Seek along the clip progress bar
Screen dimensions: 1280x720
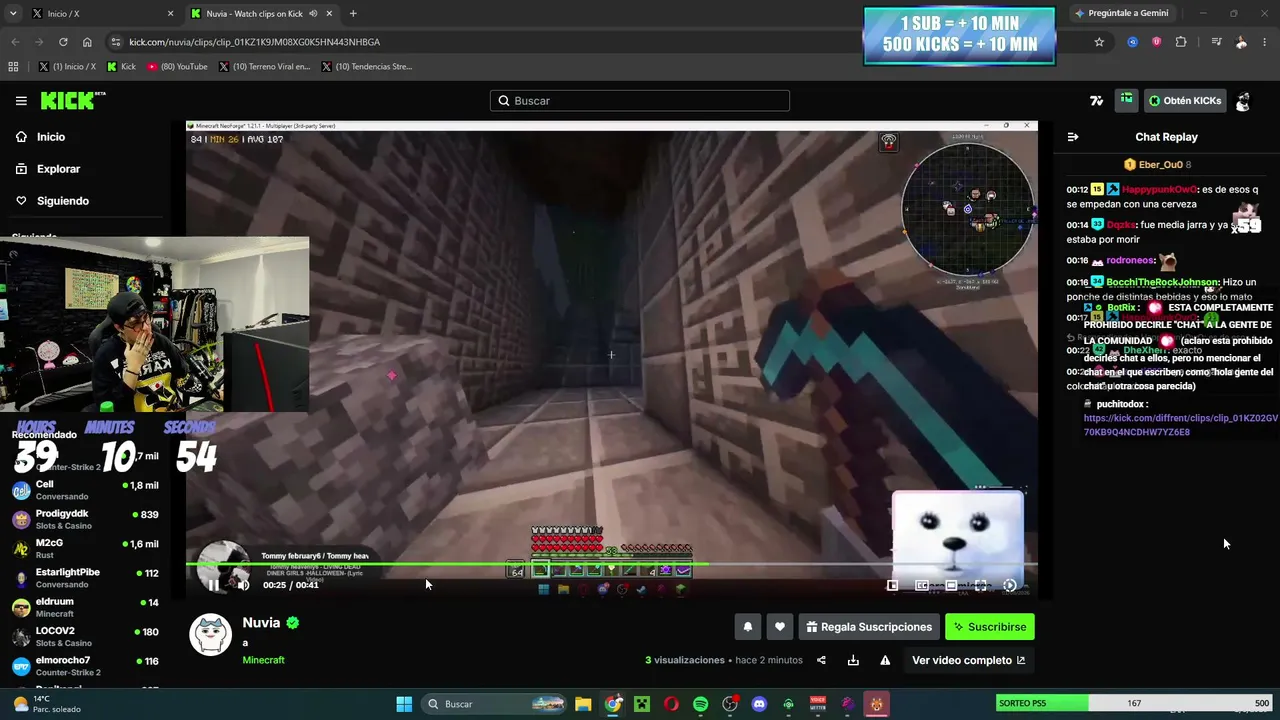tap(611, 565)
